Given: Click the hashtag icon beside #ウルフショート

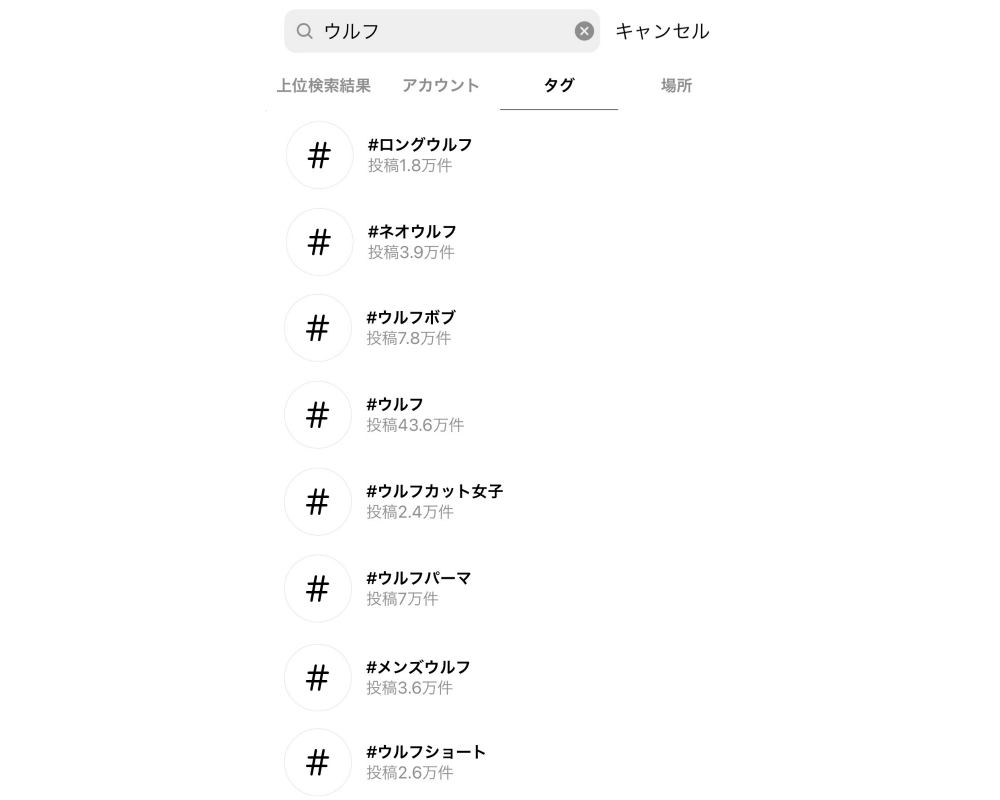Looking at the screenshot, I should coord(318,762).
